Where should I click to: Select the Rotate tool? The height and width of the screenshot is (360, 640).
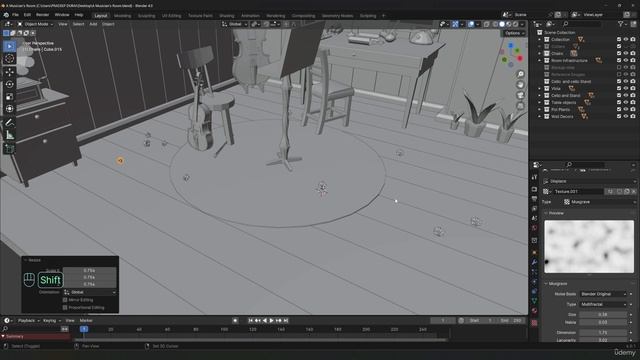coord(9,84)
